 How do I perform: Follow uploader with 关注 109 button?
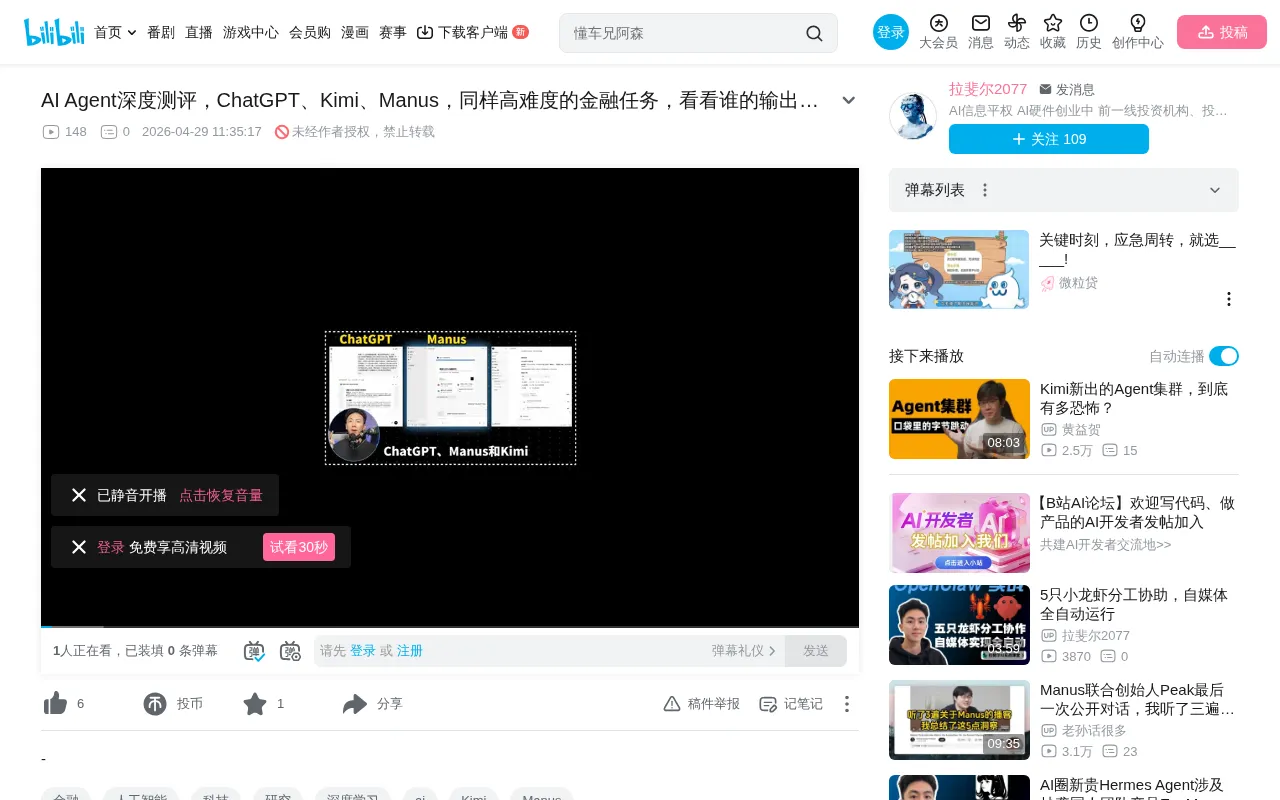coord(1049,139)
